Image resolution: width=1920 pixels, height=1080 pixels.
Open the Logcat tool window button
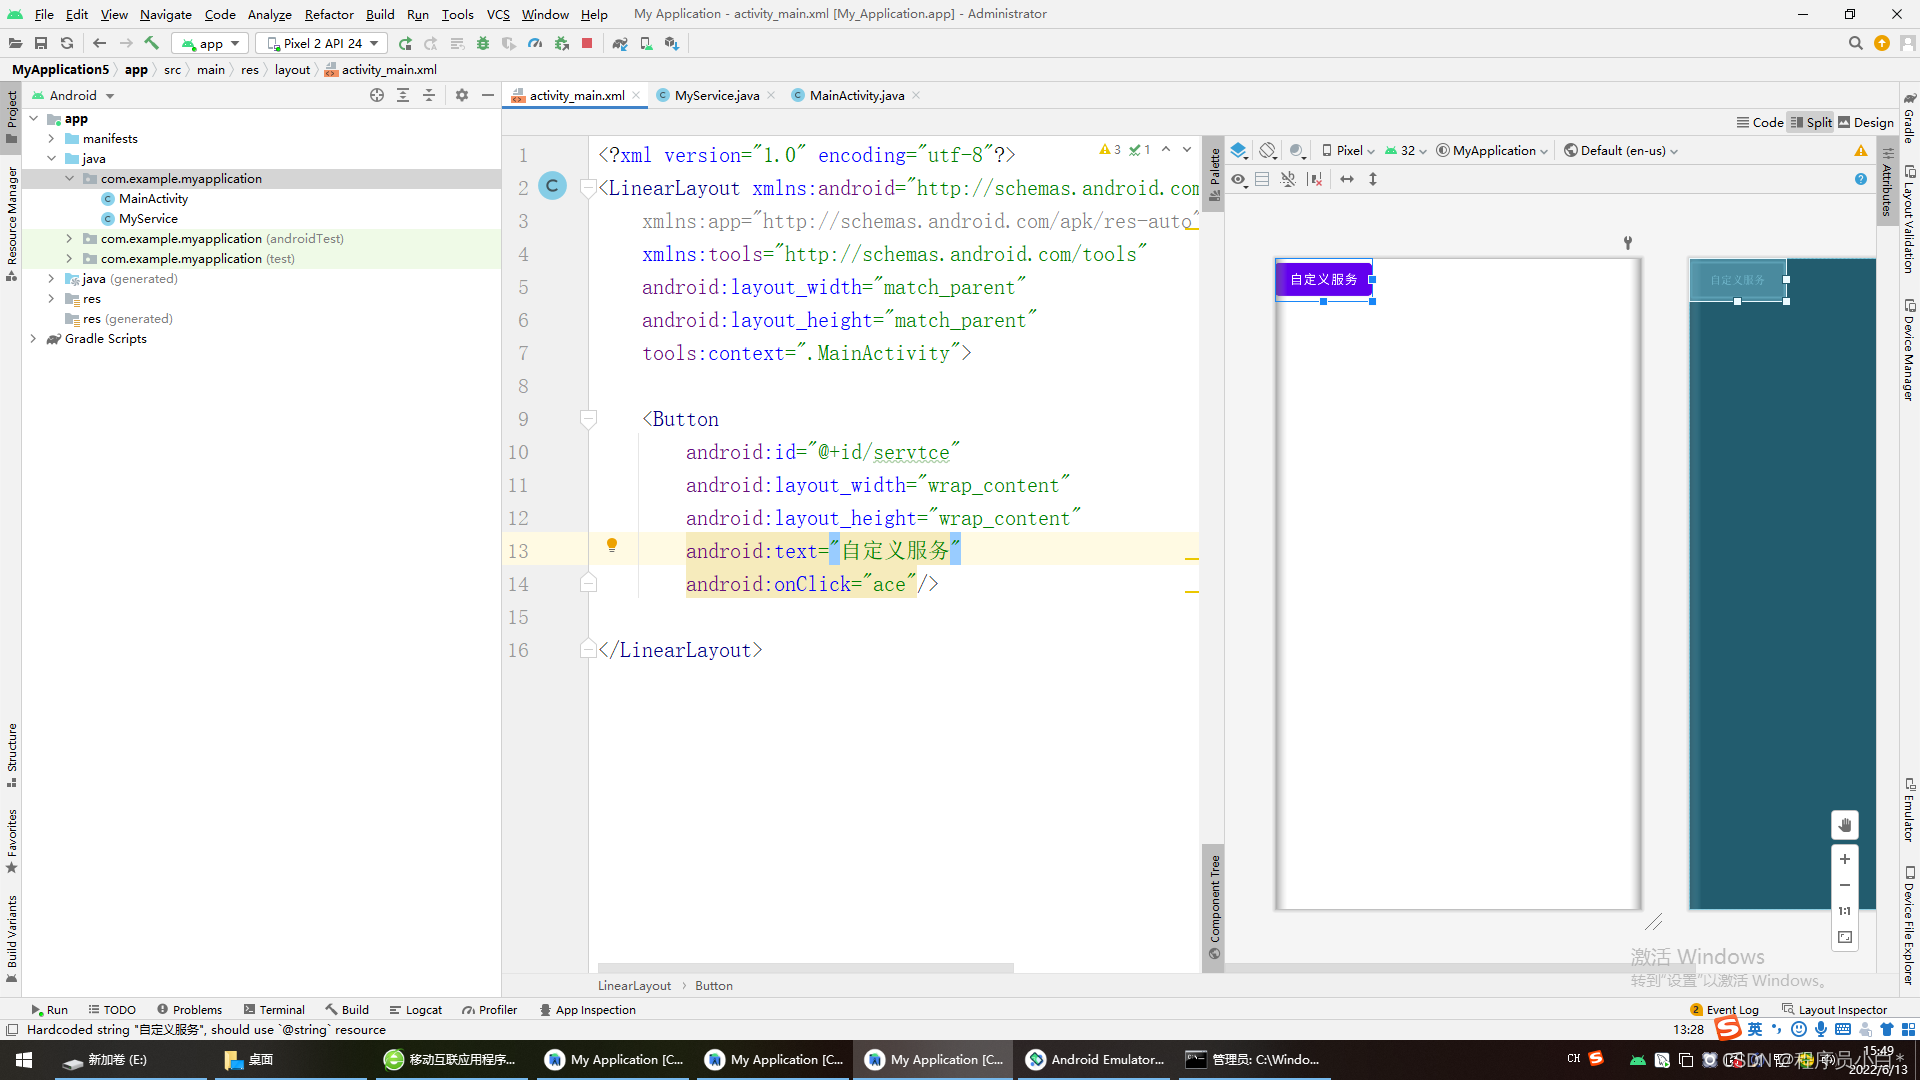pyautogui.click(x=416, y=1010)
